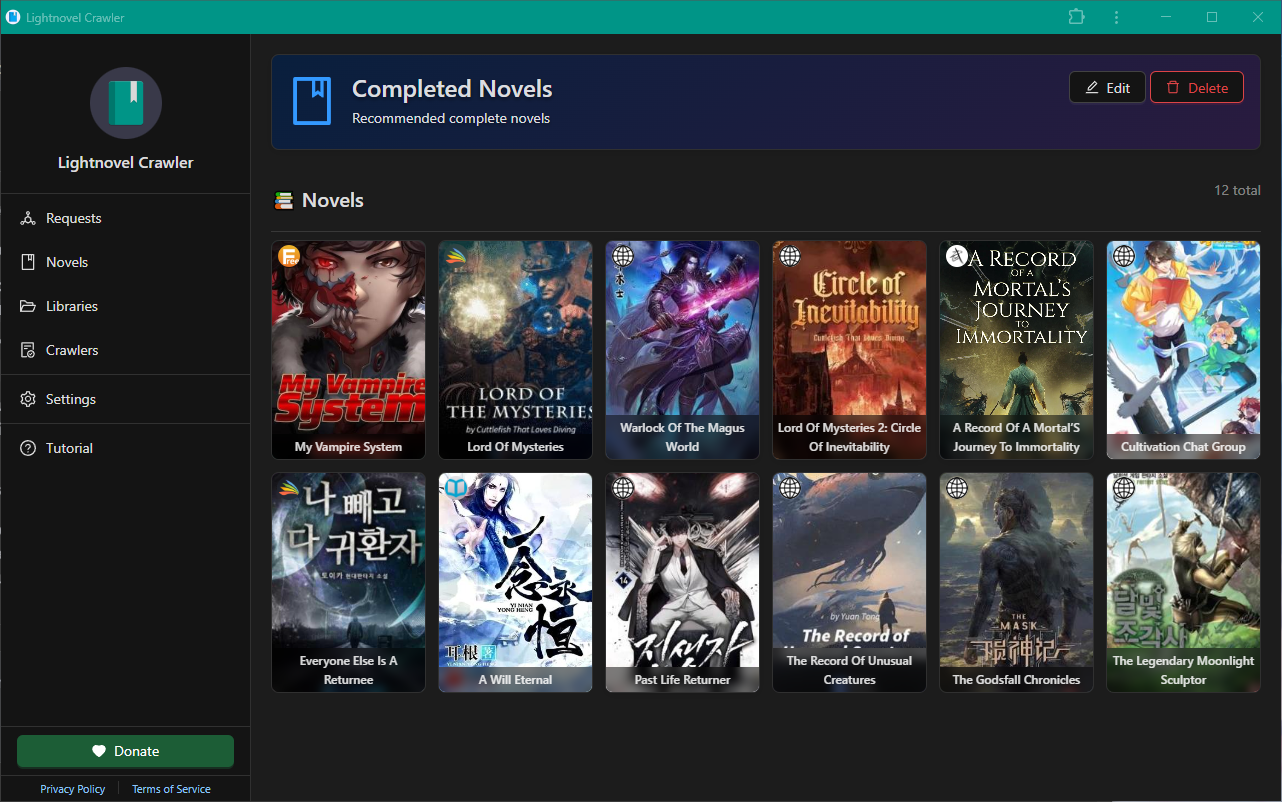Viewport: 1282px width, 802px height.
Task: Open the three-dot menu in title bar
Action: point(1116,17)
